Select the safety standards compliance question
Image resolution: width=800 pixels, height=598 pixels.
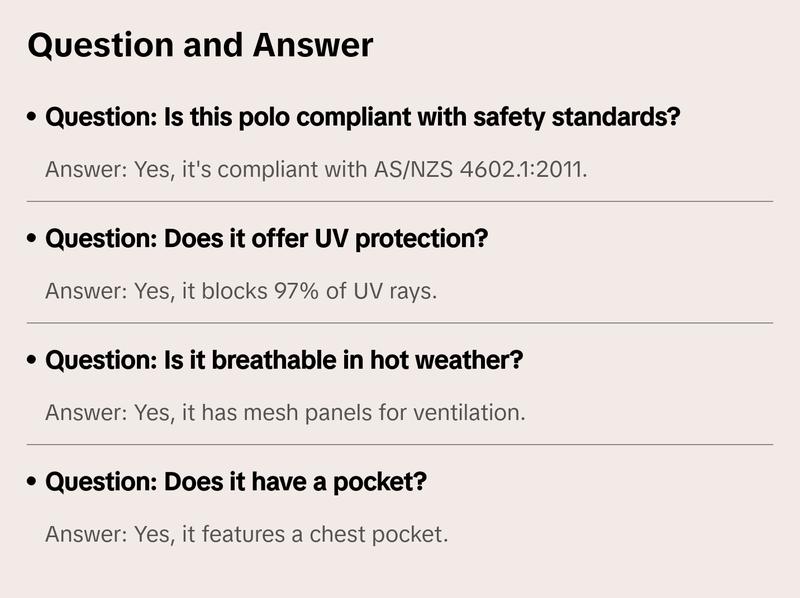(x=363, y=117)
